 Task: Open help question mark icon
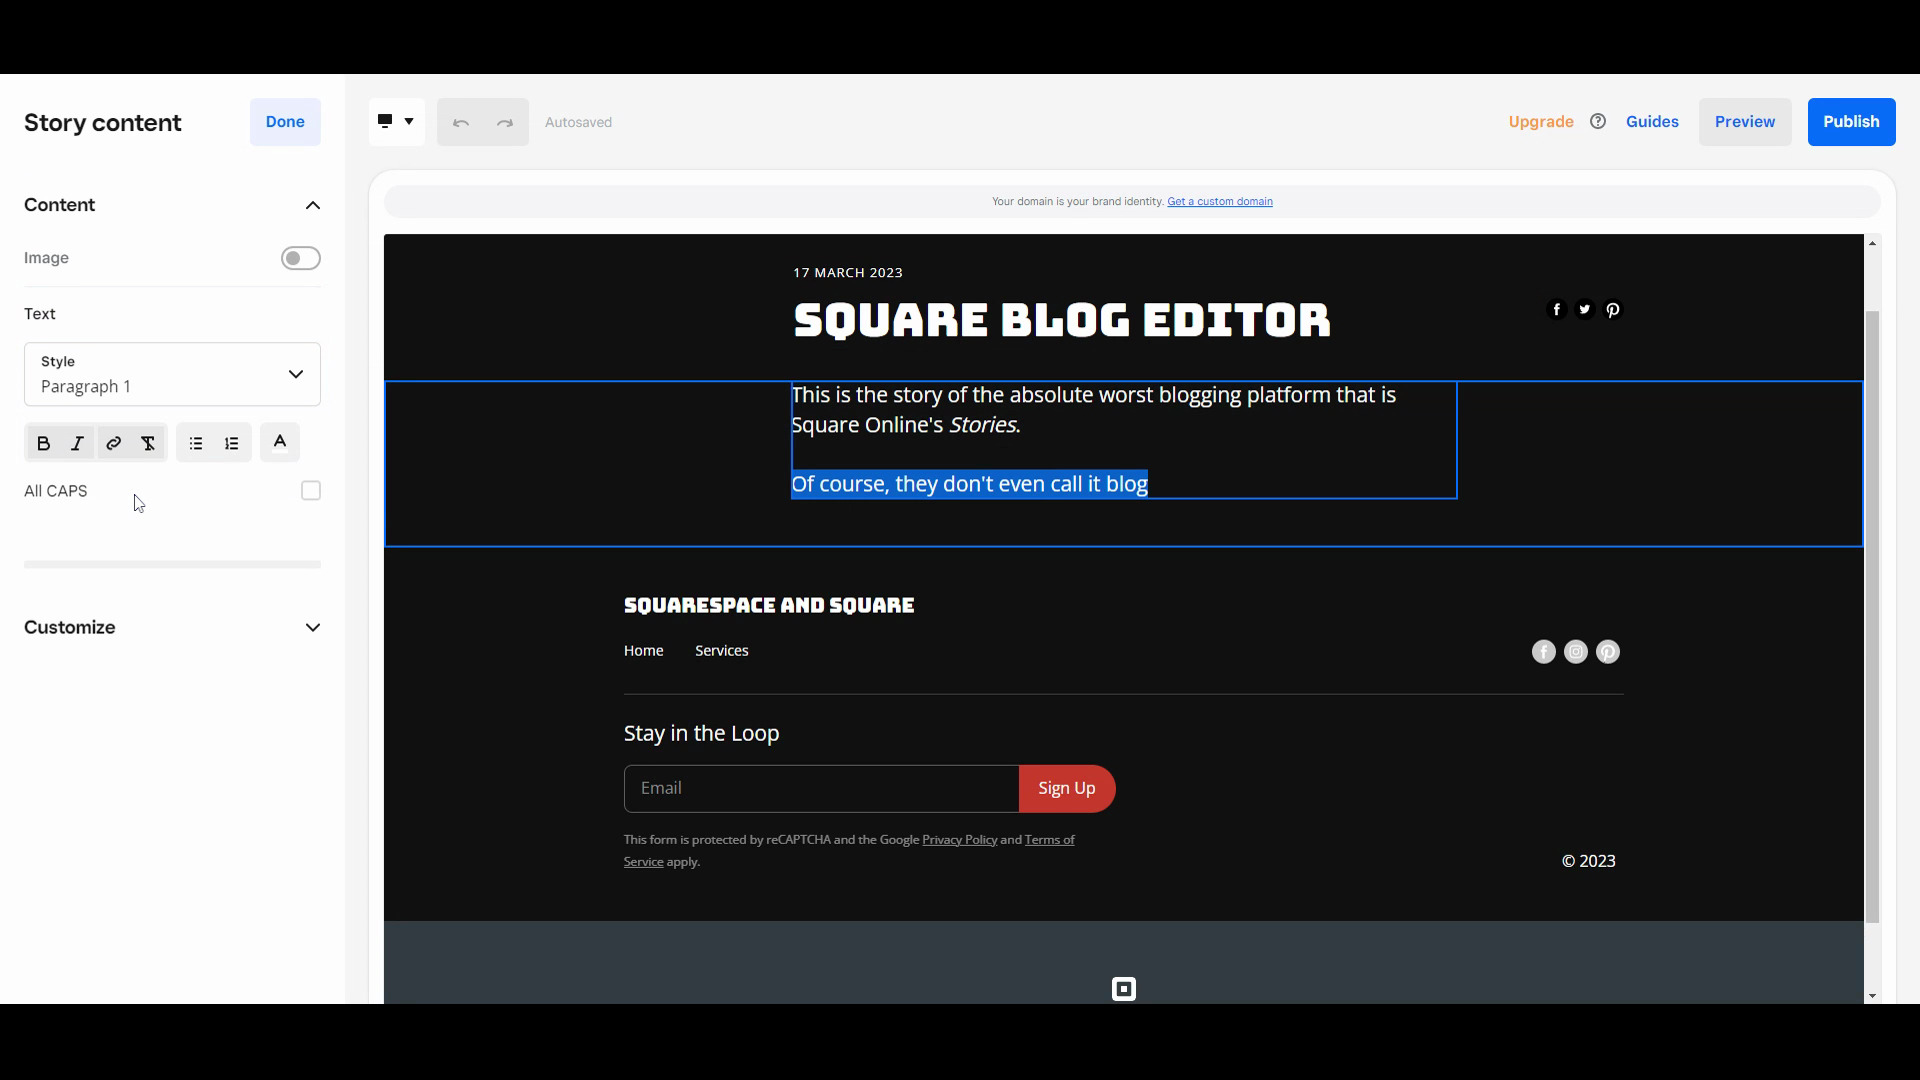click(x=1598, y=121)
